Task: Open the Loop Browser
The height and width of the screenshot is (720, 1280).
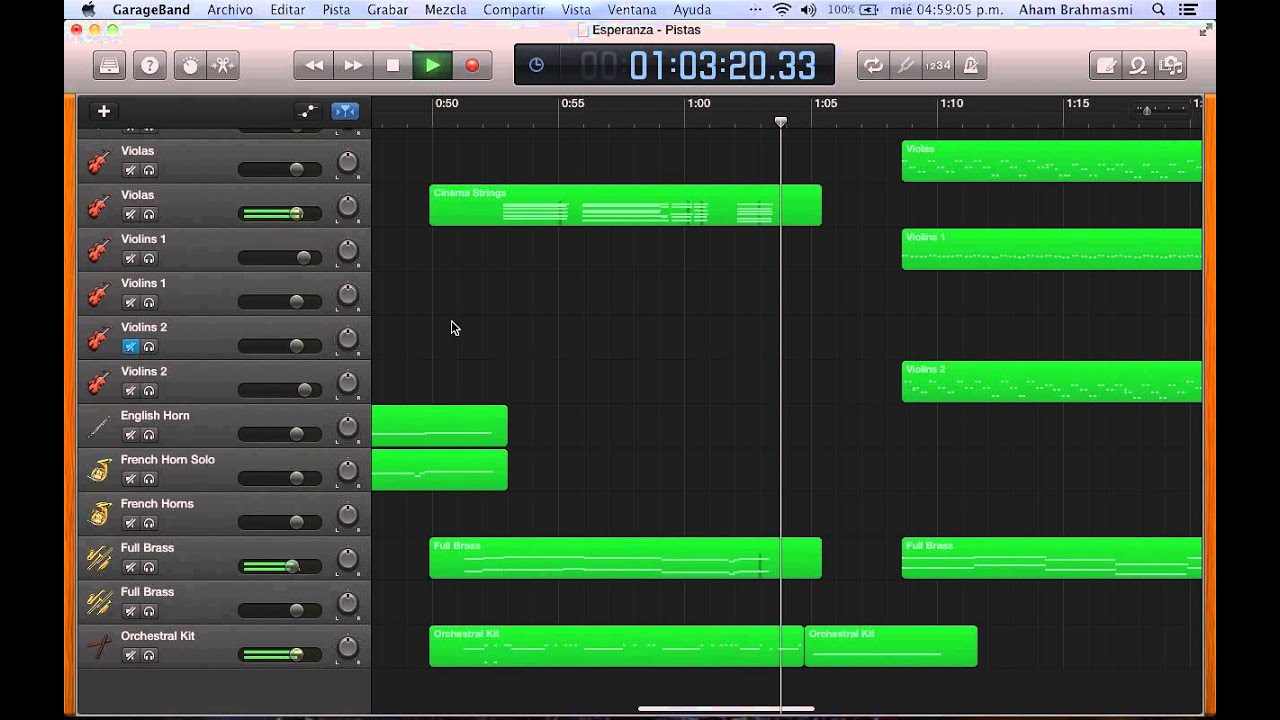Action: click(x=1138, y=65)
